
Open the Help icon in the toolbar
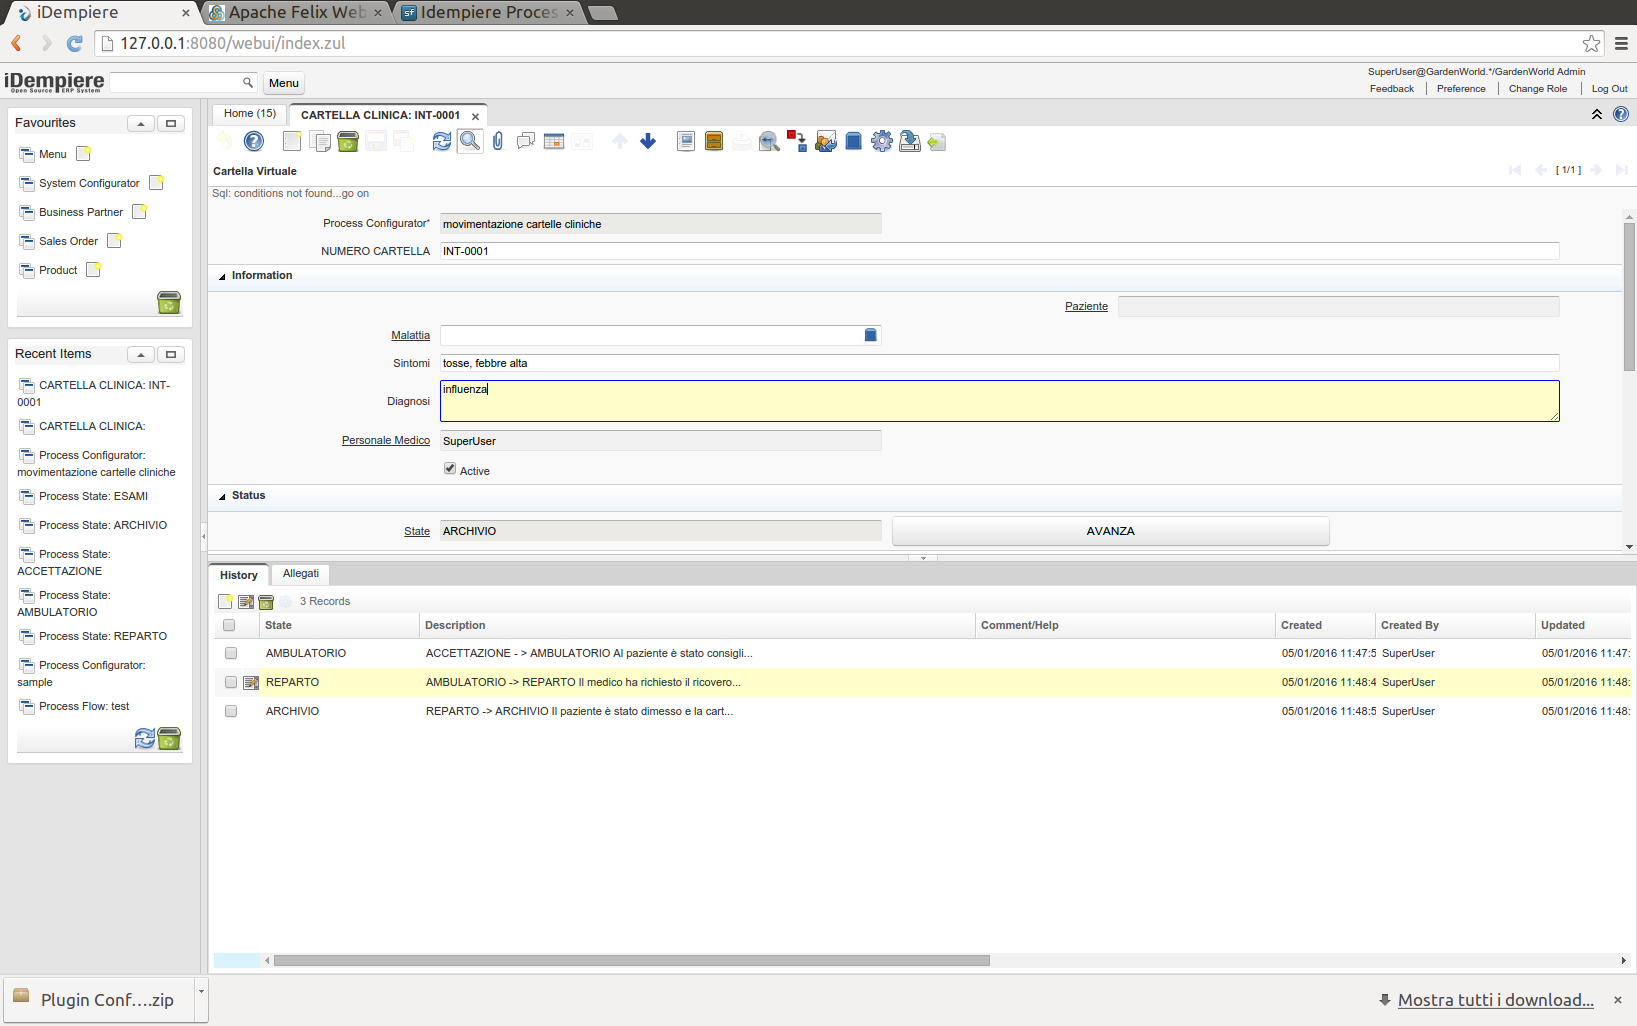[x=254, y=141]
